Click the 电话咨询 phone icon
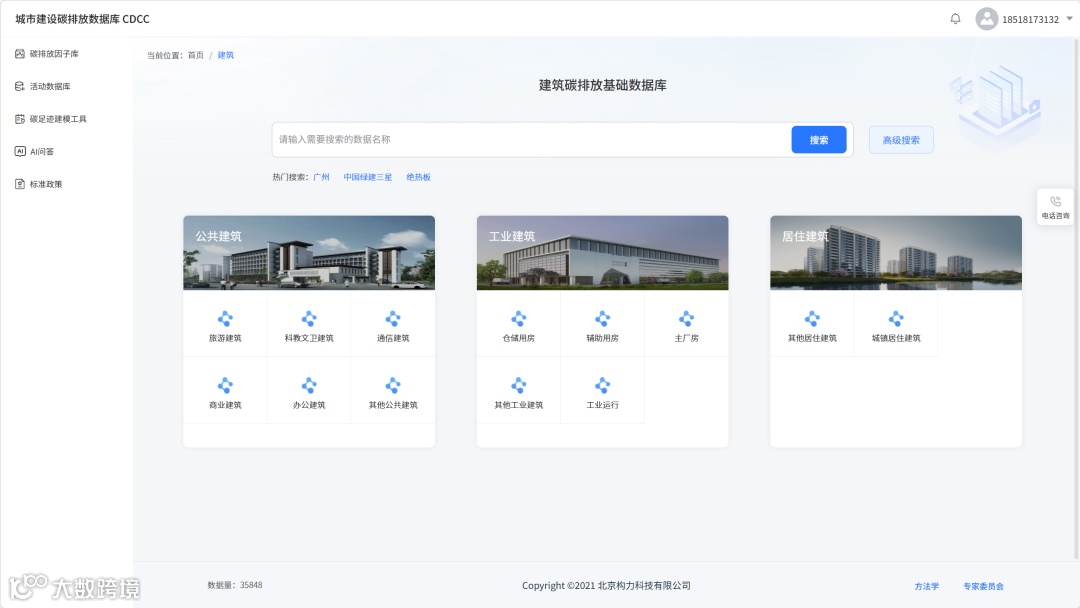 tap(1055, 201)
